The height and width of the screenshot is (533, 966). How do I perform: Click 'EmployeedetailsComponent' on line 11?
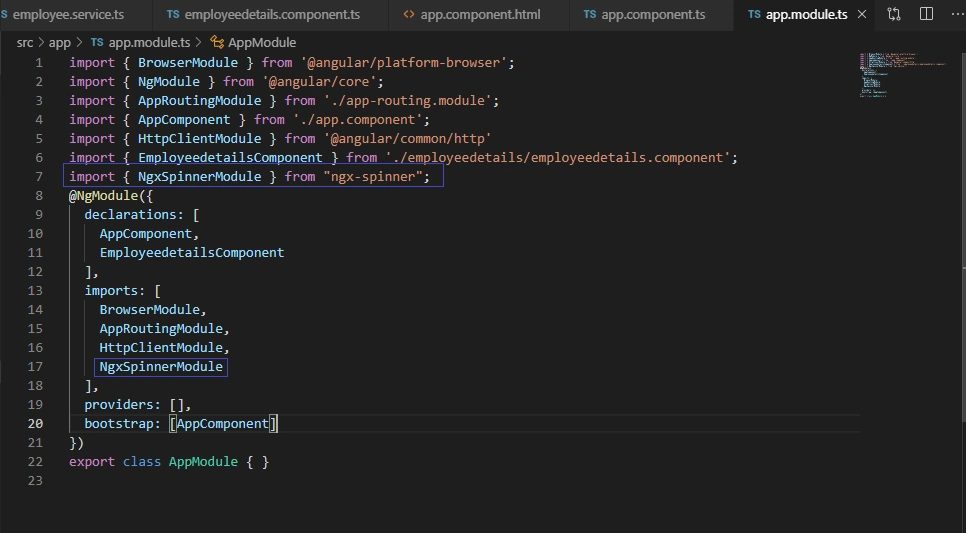pos(192,253)
